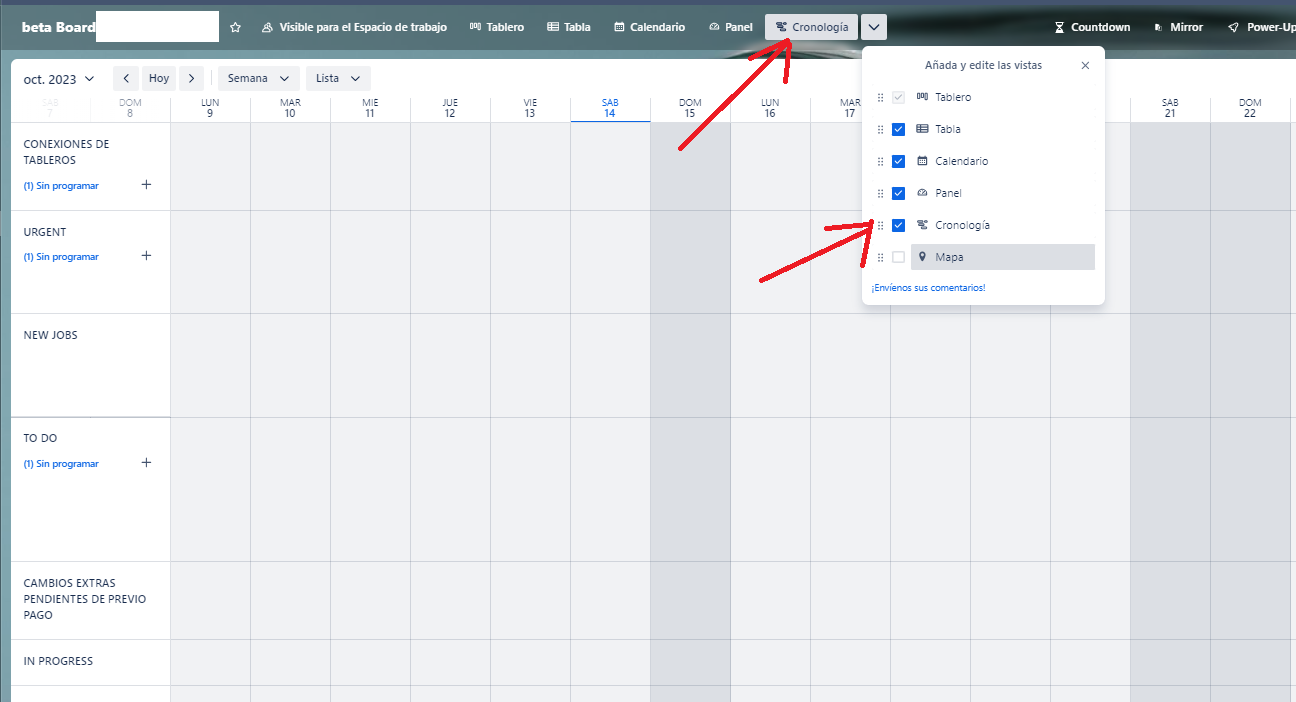Switch to the Tablero view
The height and width of the screenshot is (702, 1296).
497,27
